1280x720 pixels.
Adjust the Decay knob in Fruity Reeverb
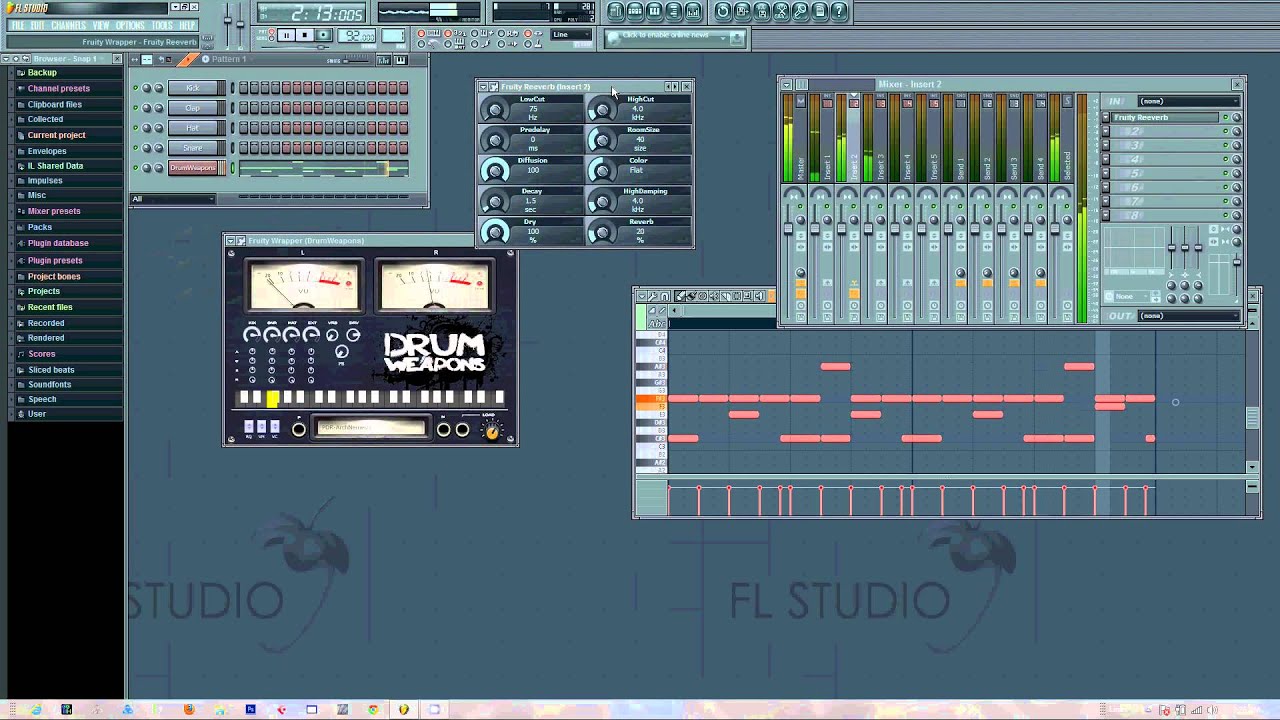point(495,201)
